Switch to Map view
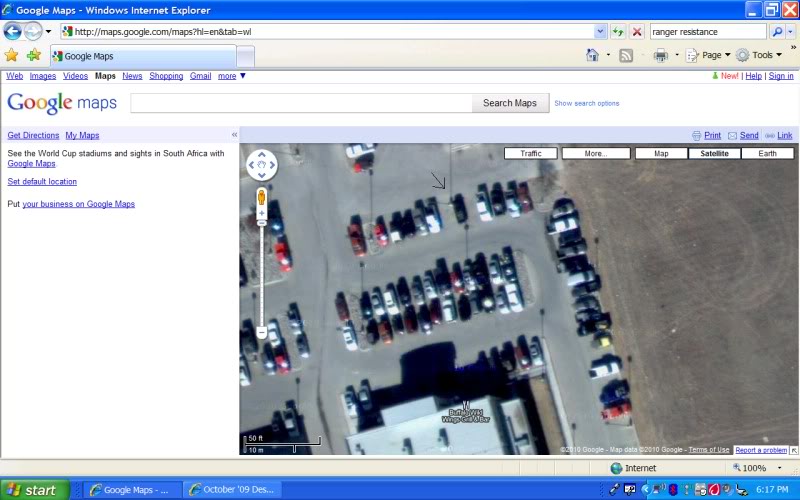This screenshot has height=500, width=800. (x=661, y=153)
